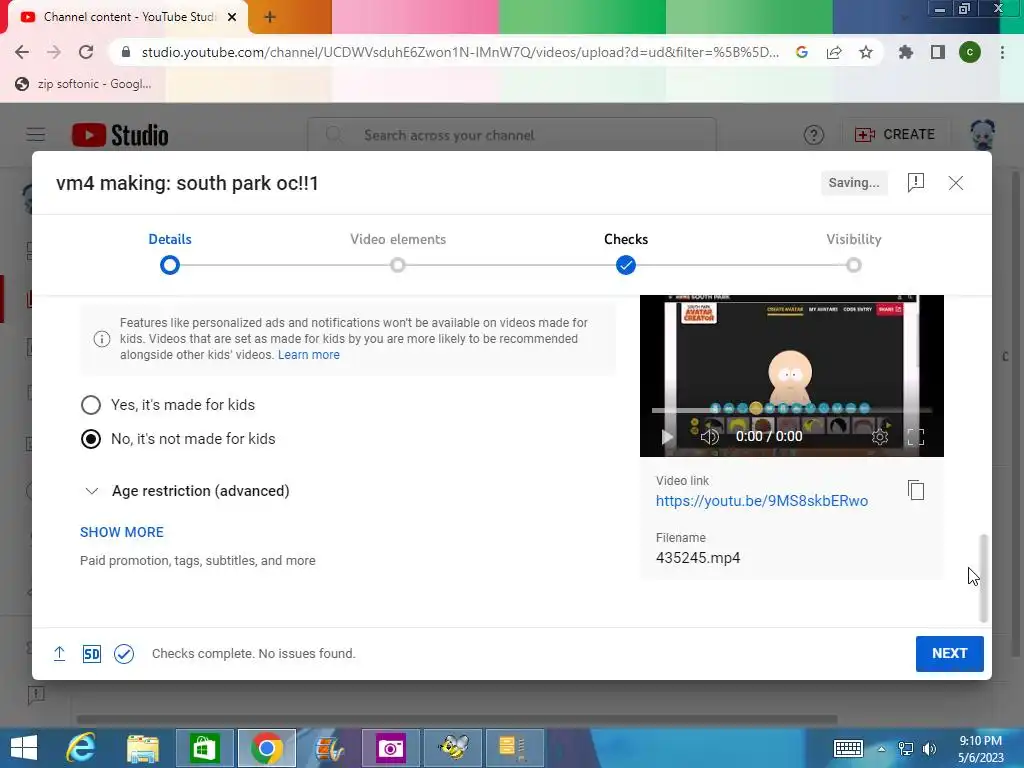Image resolution: width=1024 pixels, height=768 pixels.
Task: Open Microsoft Store from taskbar
Action: click(x=204, y=748)
